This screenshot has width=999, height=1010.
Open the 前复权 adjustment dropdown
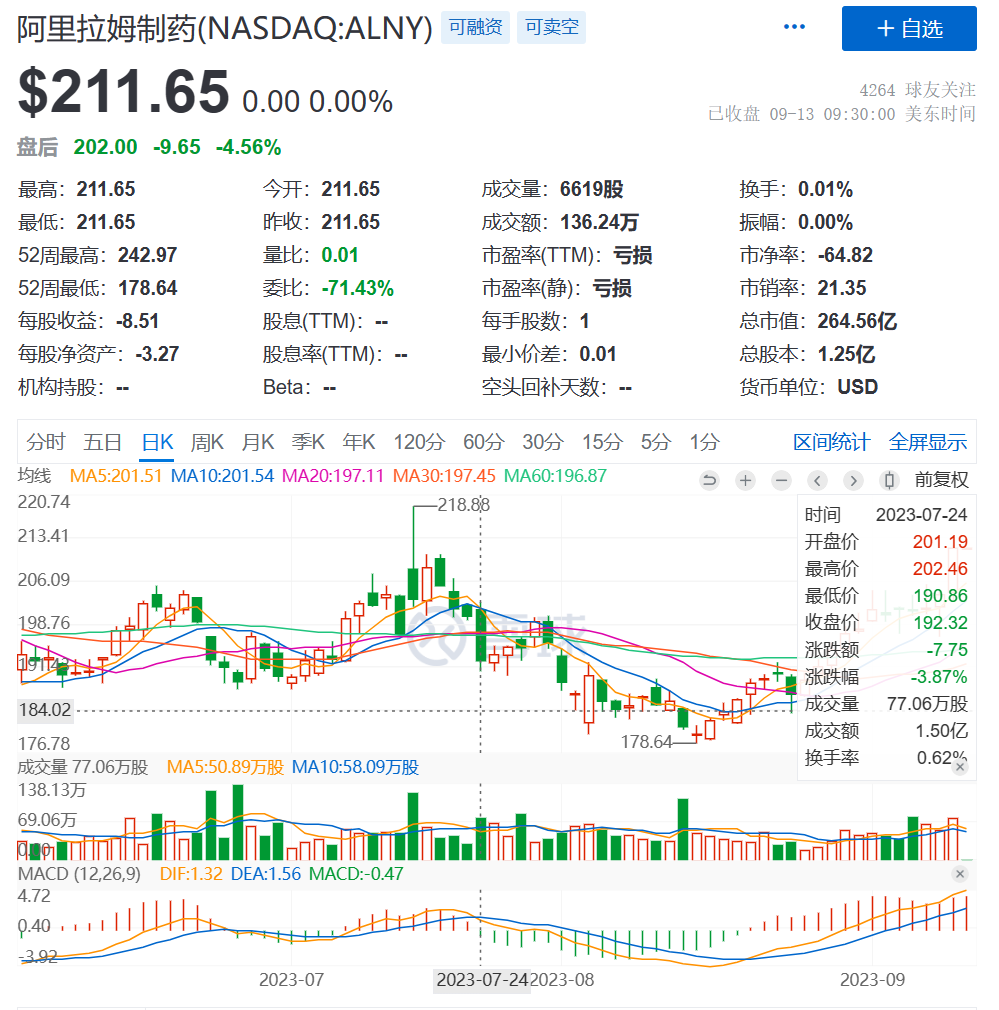[x=941, y=480]
